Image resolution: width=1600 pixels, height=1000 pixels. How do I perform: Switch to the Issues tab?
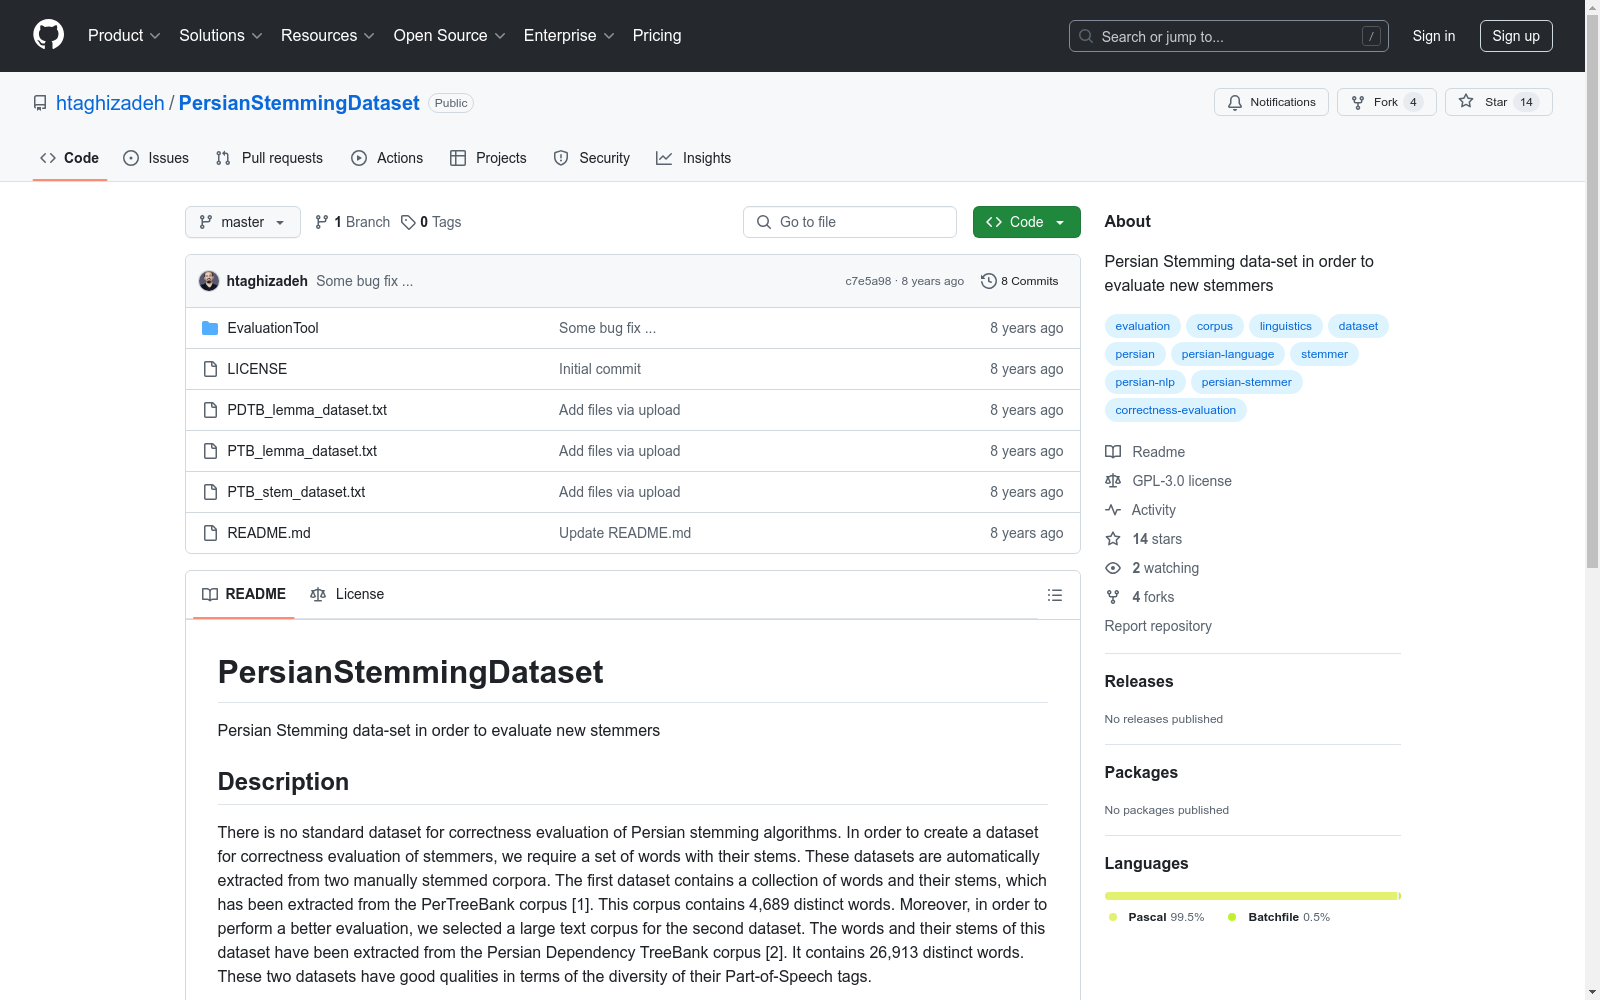pos(156,158)
